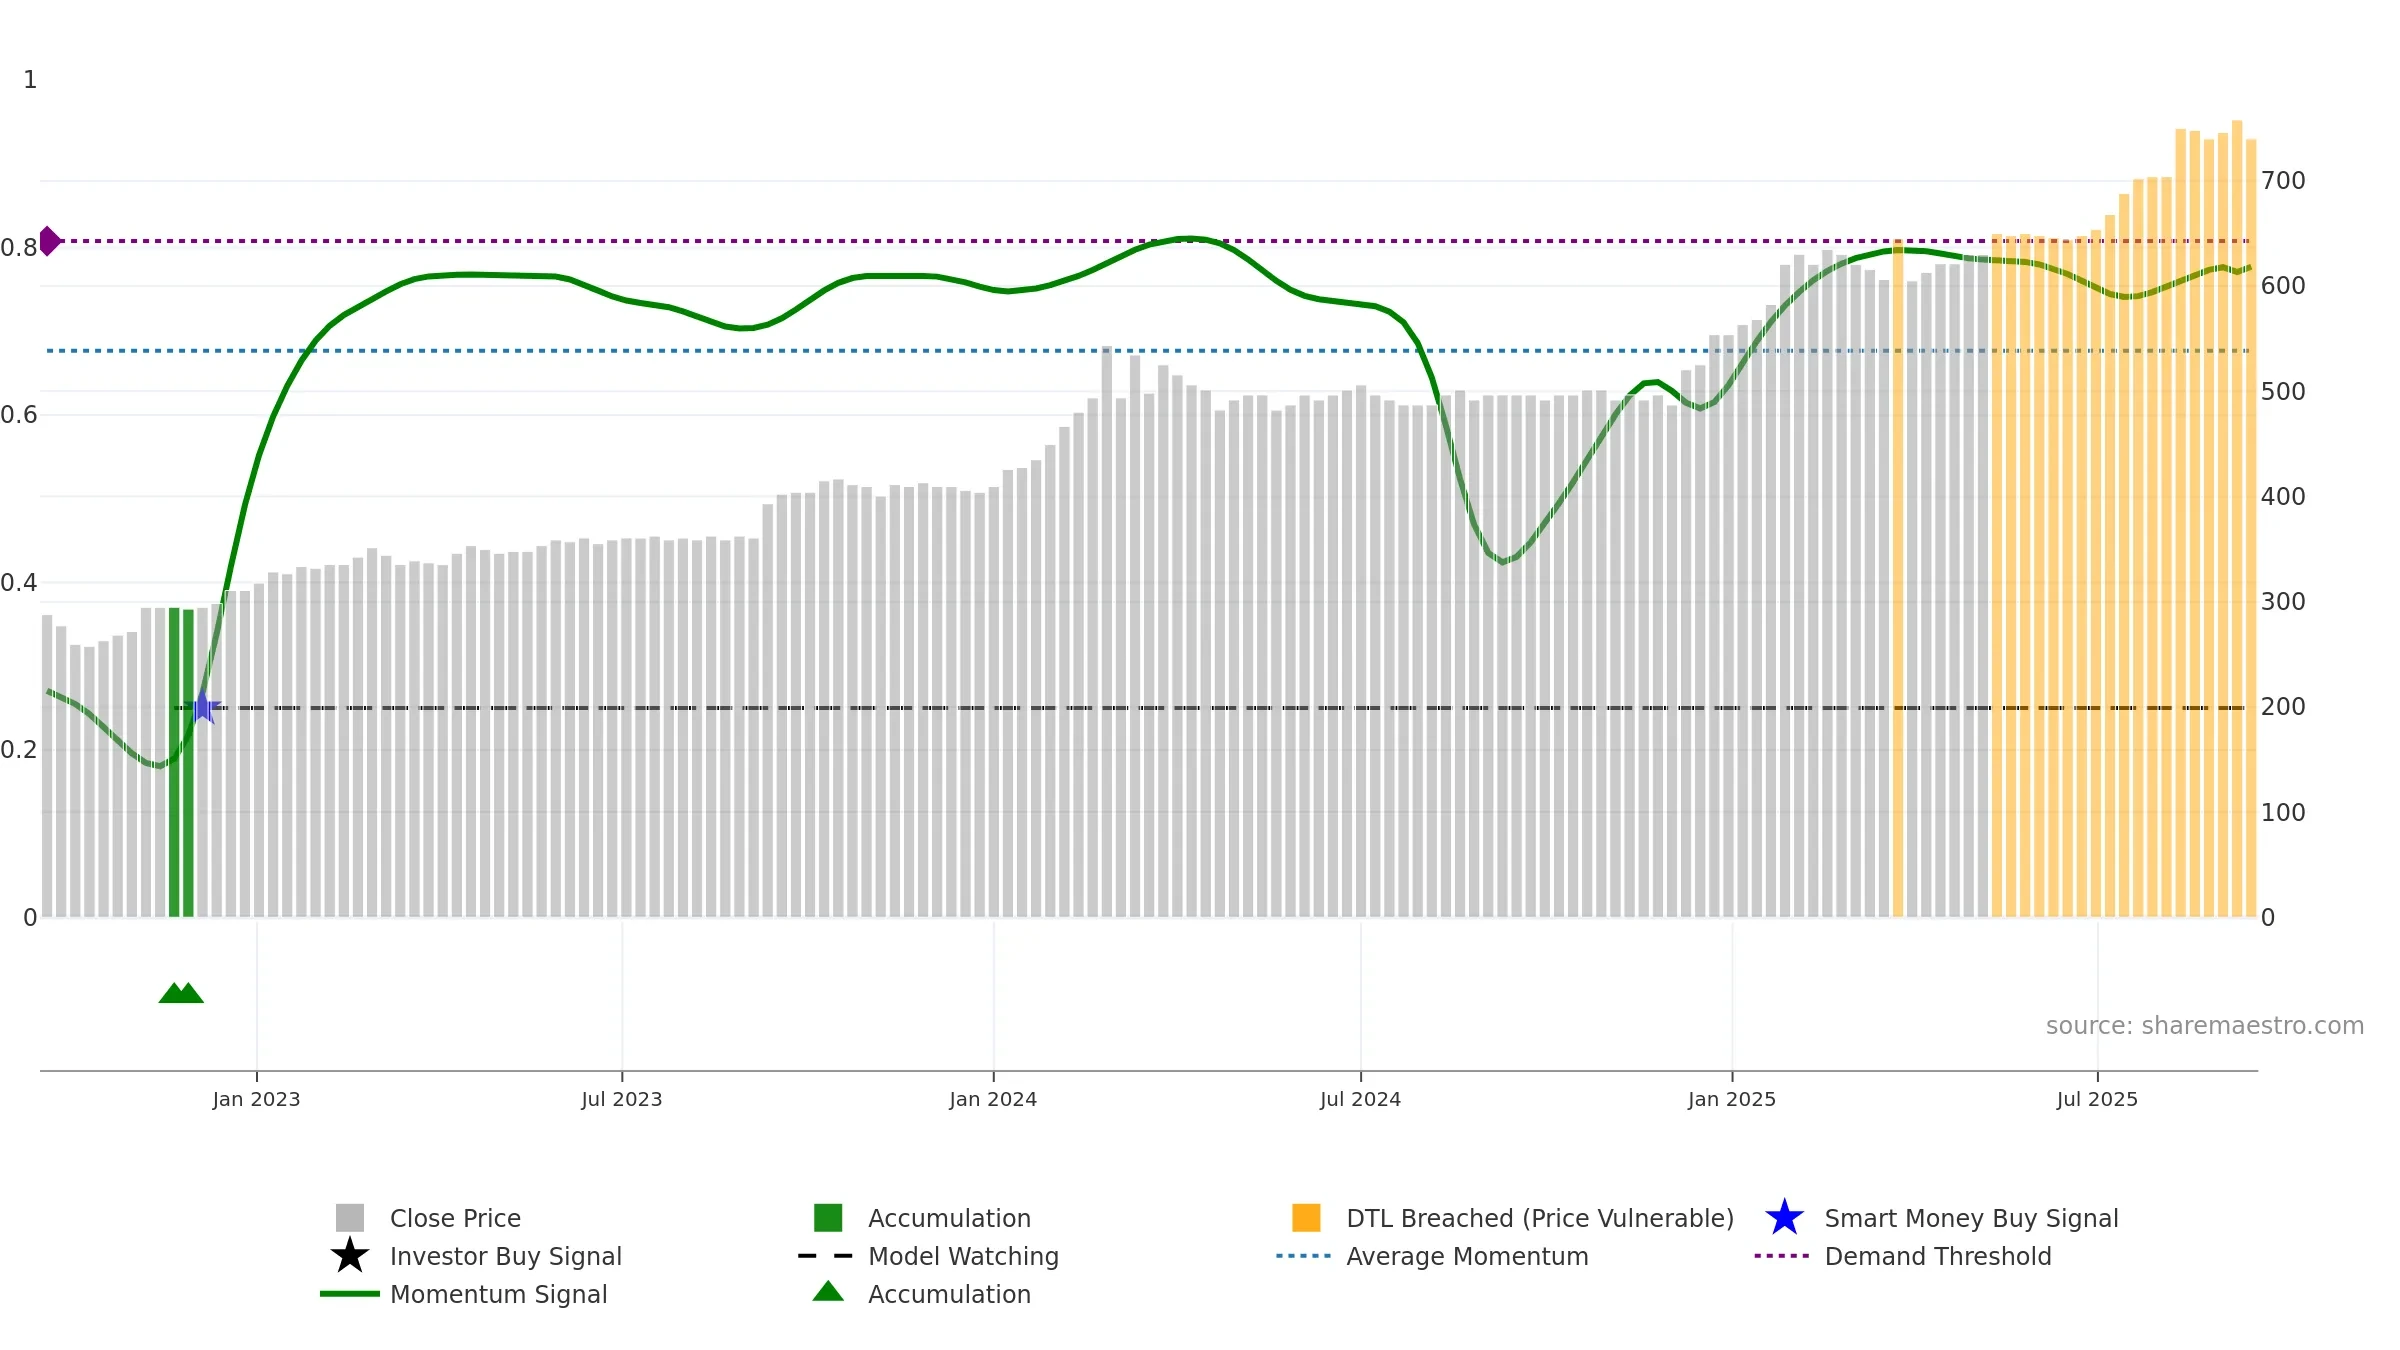Screen dimensions: 2400x1350
Task: Toggle the DTL Breached (Price Vulnerable) label
Action: tap(1540, 1218)
